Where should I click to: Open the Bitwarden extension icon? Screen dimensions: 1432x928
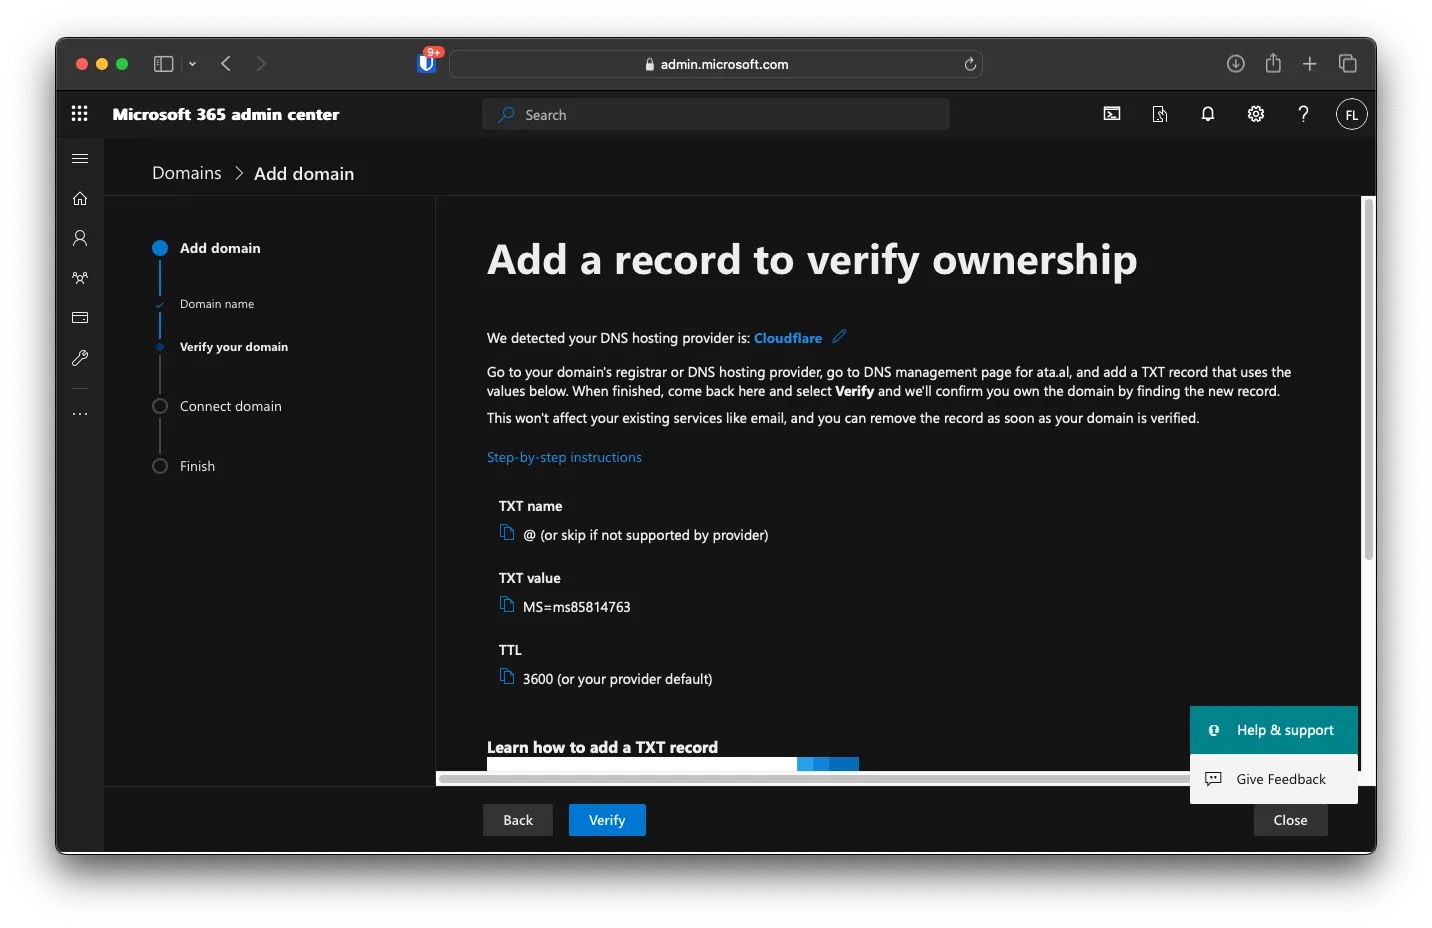pos(427,63)
